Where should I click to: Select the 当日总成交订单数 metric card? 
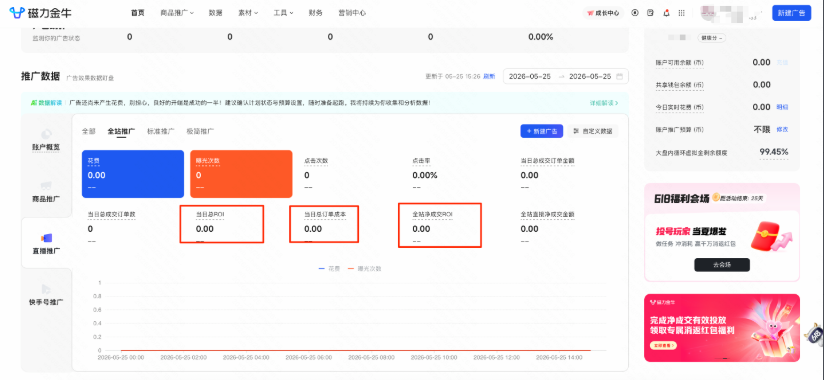[133, 228]
